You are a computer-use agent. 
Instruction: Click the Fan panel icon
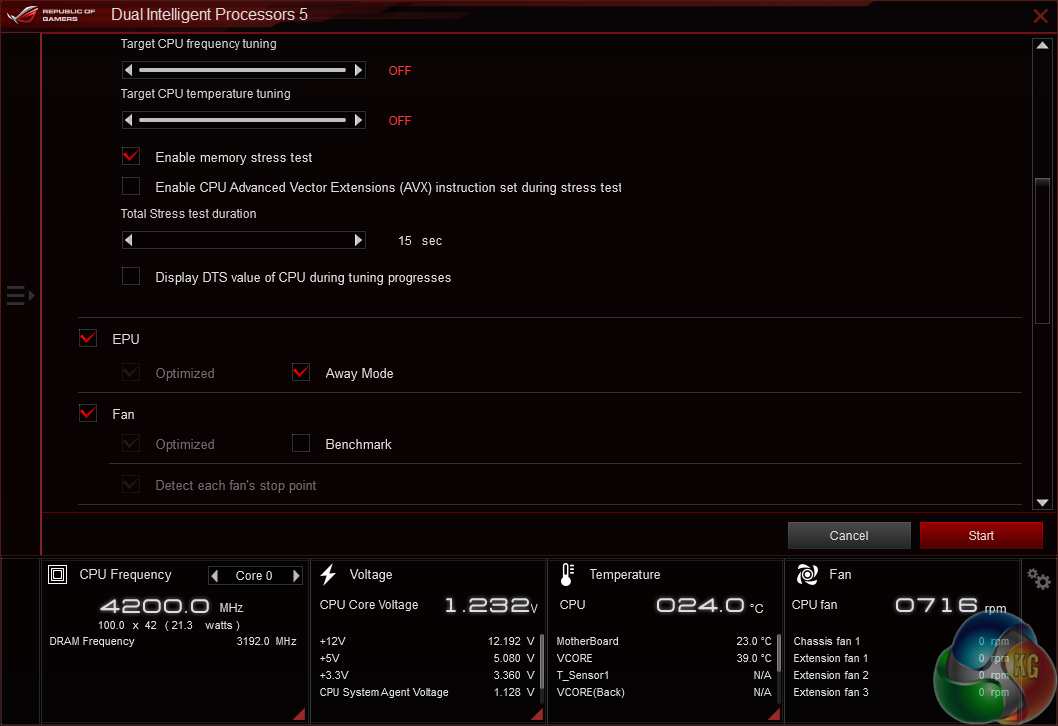tap(807, 574)
